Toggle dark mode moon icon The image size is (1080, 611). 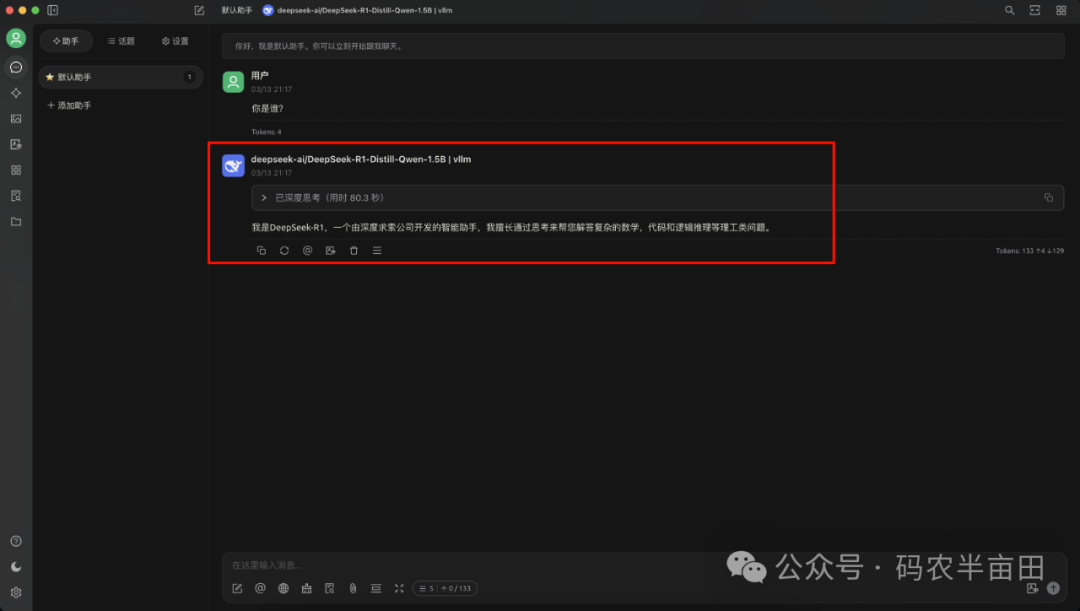pyautogui.click(x=16, y=567)
